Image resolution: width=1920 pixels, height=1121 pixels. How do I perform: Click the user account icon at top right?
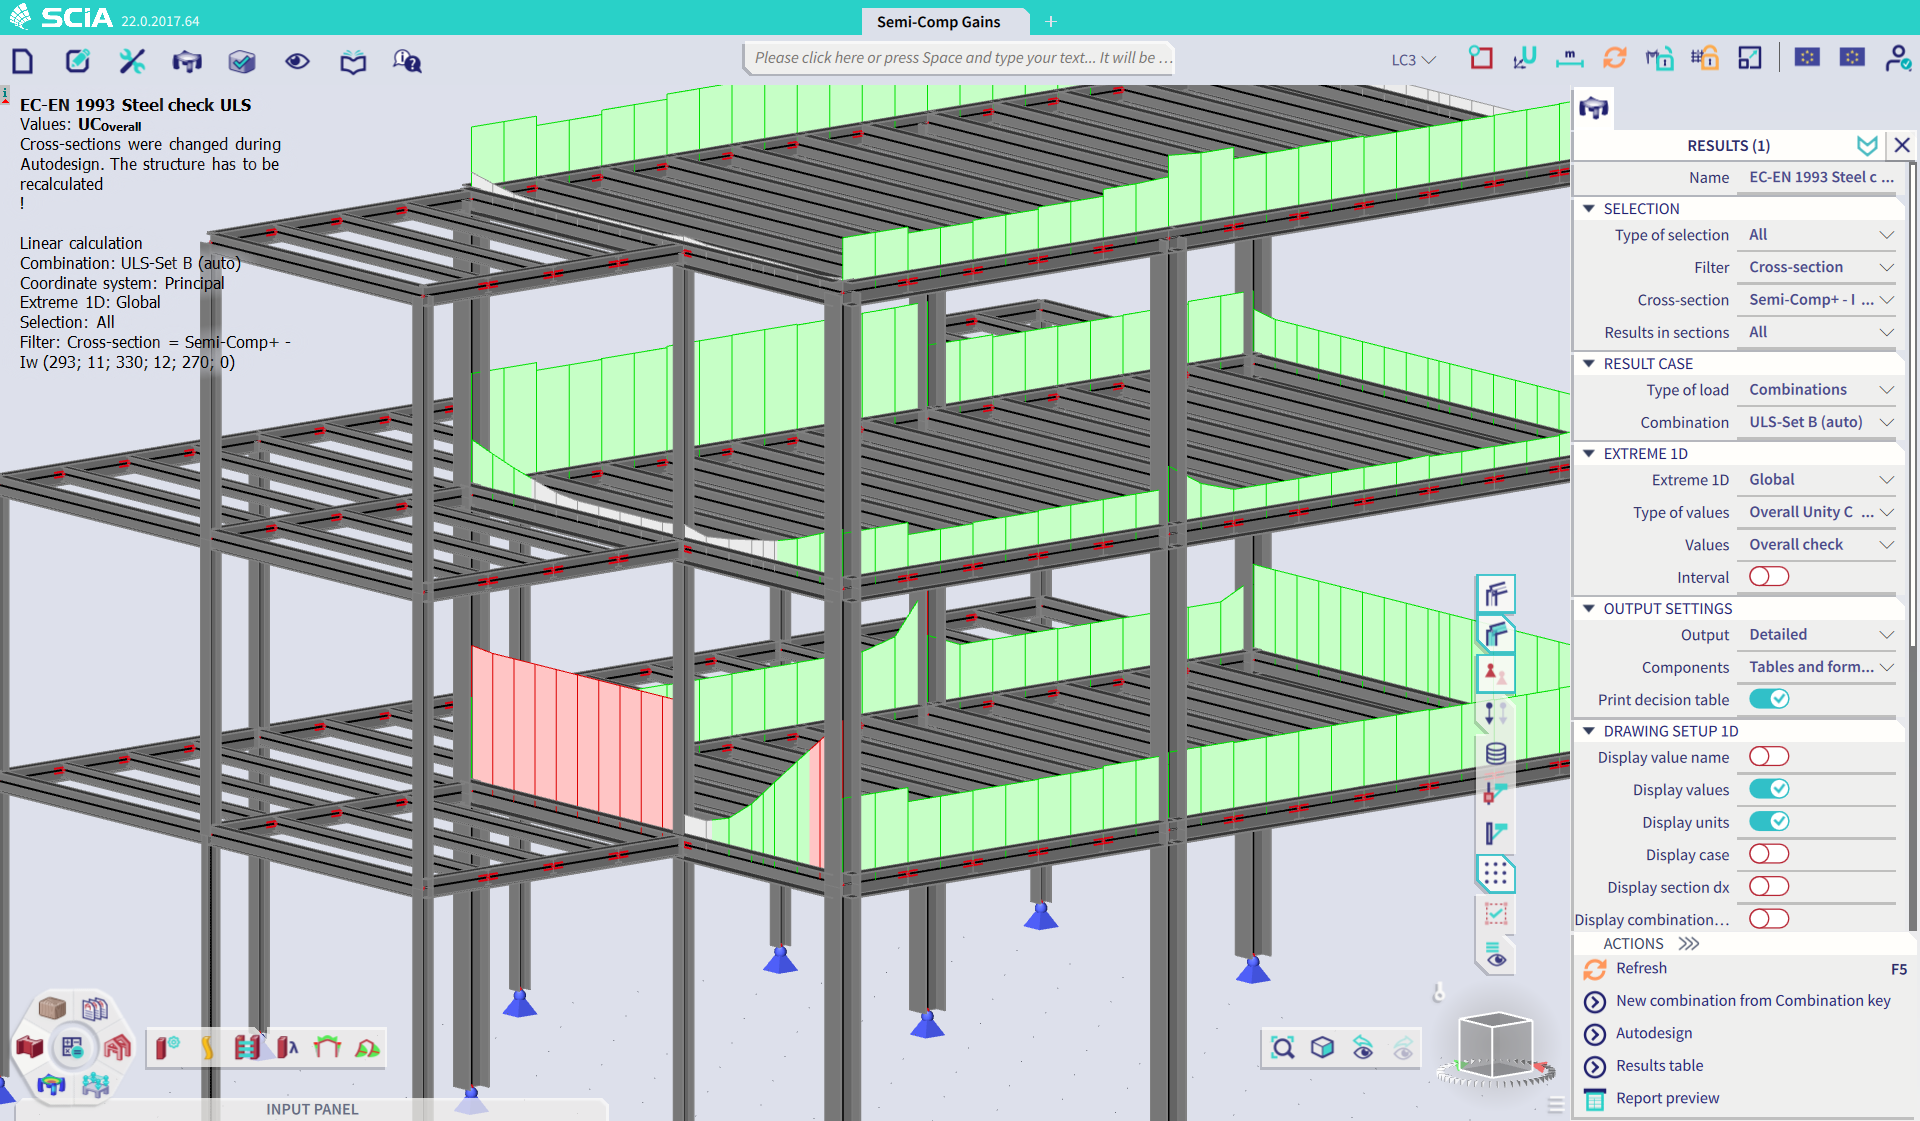tap(1897, 59)
